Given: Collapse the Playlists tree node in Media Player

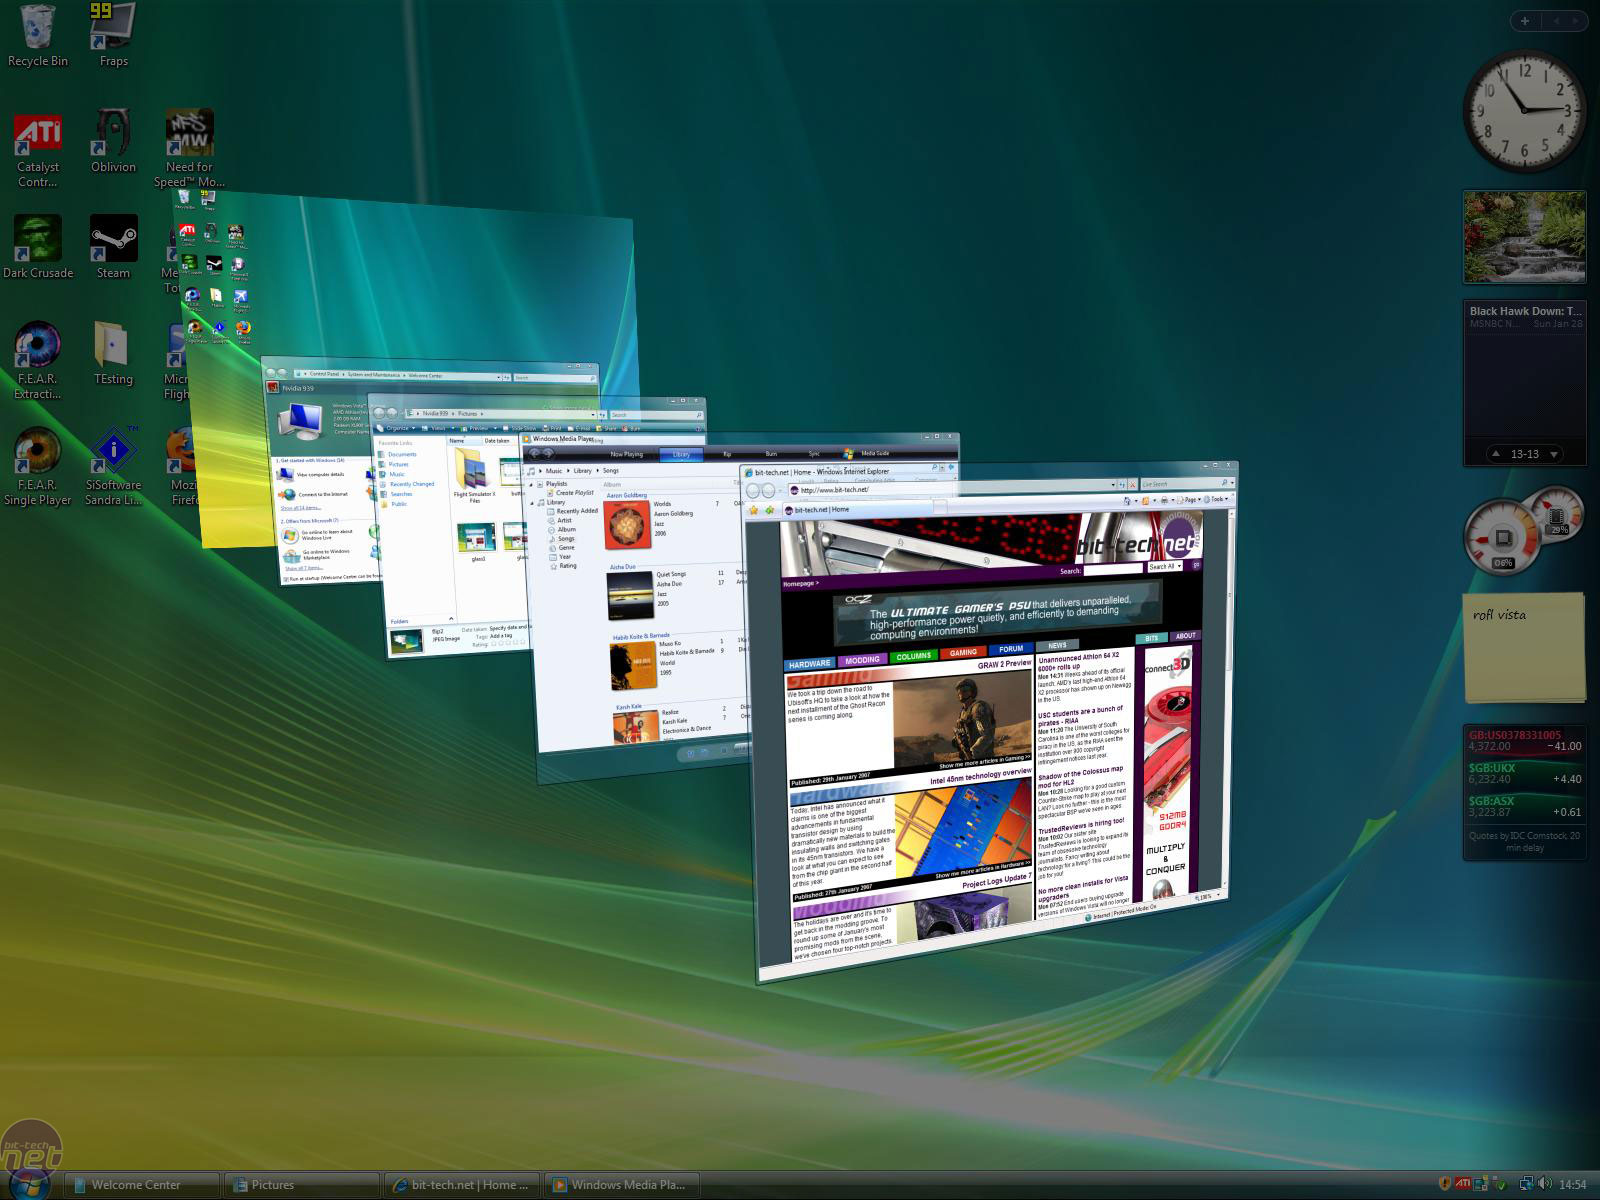Looking at the screenshot, I should [531, 484].
